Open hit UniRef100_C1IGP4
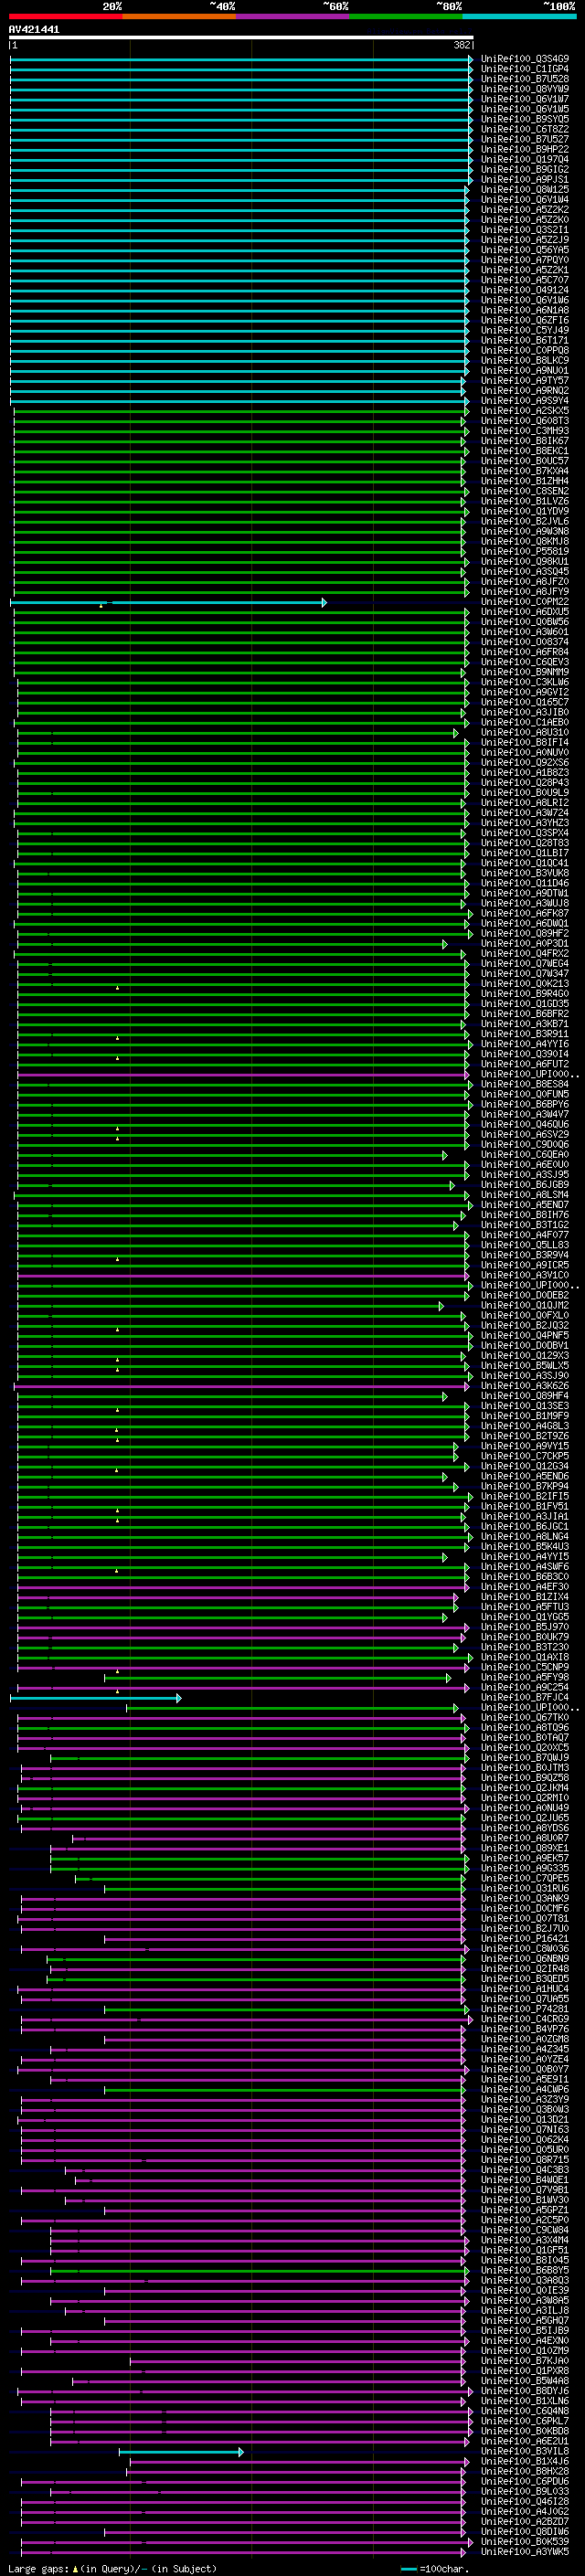Viewport: 585px width, 2576px height. click(525, 69)
